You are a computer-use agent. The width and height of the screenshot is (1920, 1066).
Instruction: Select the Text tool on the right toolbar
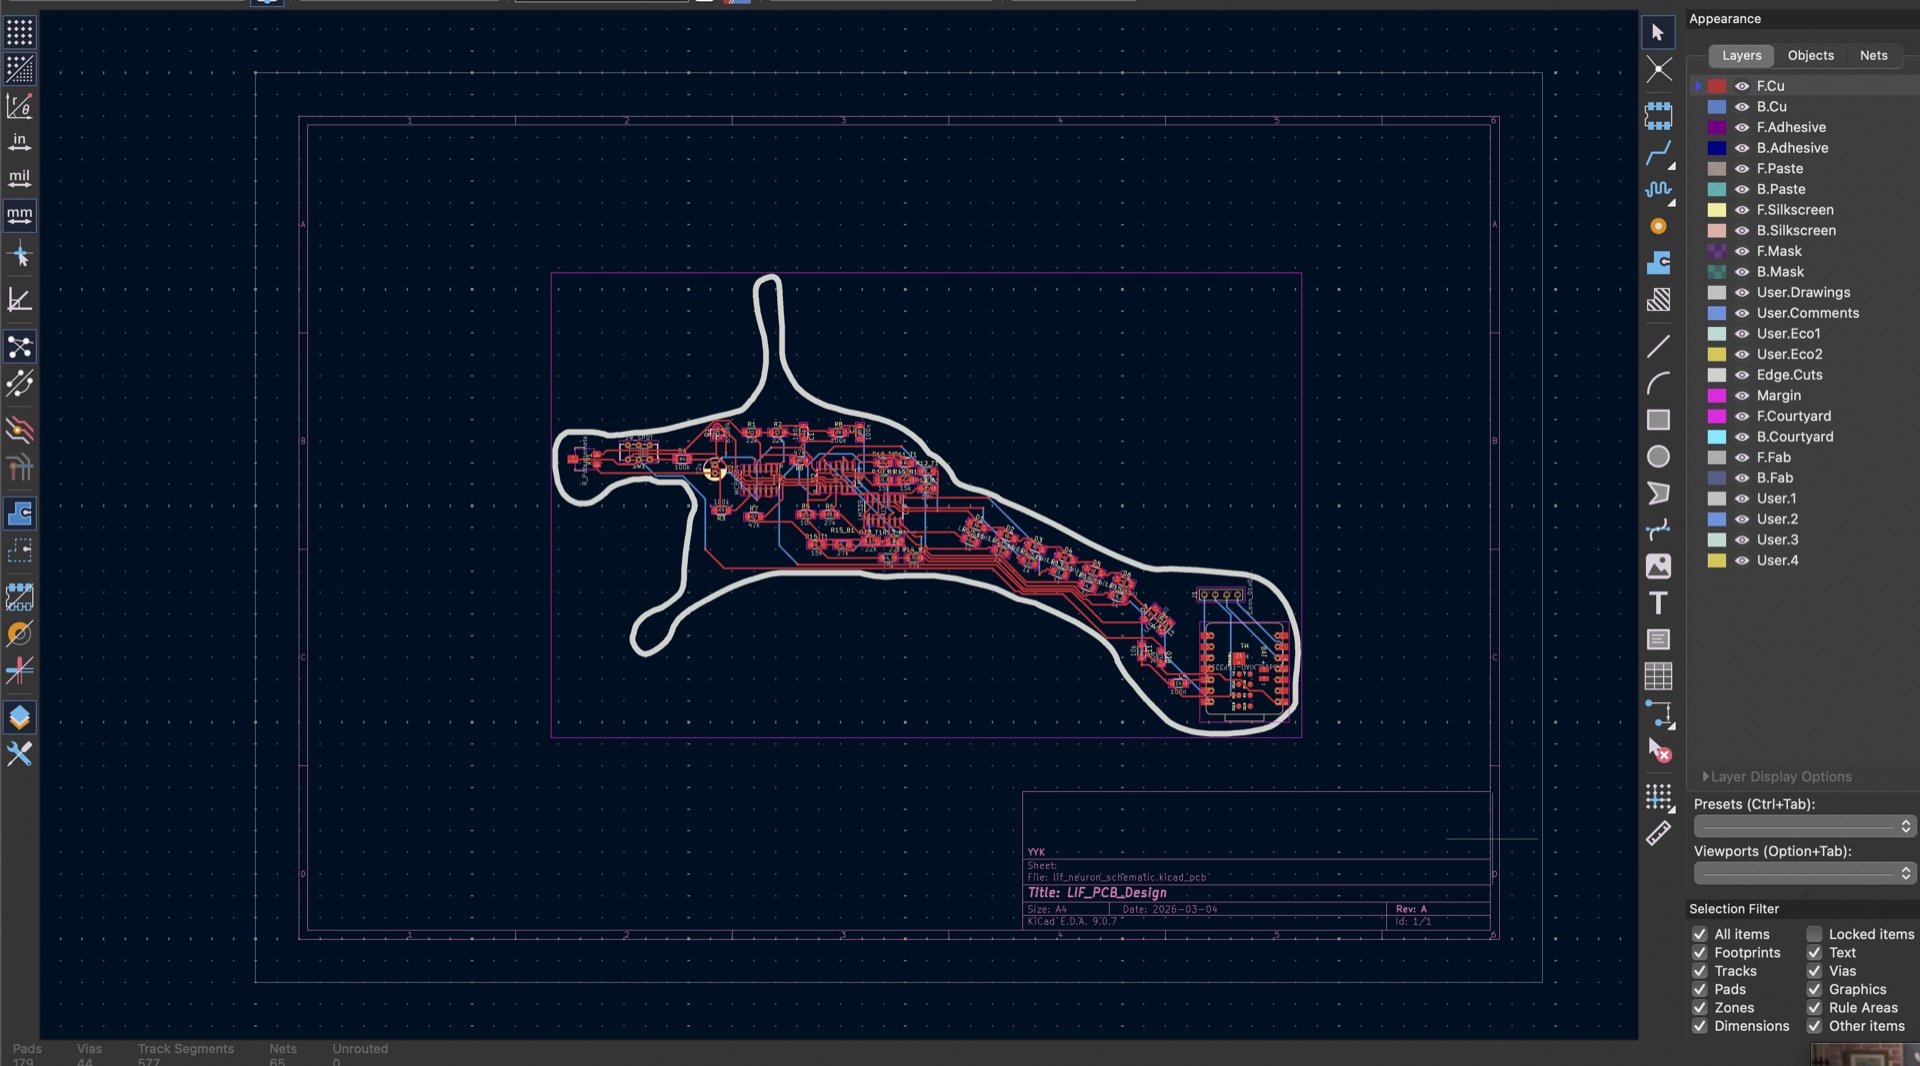click(x=1659, y=603)
